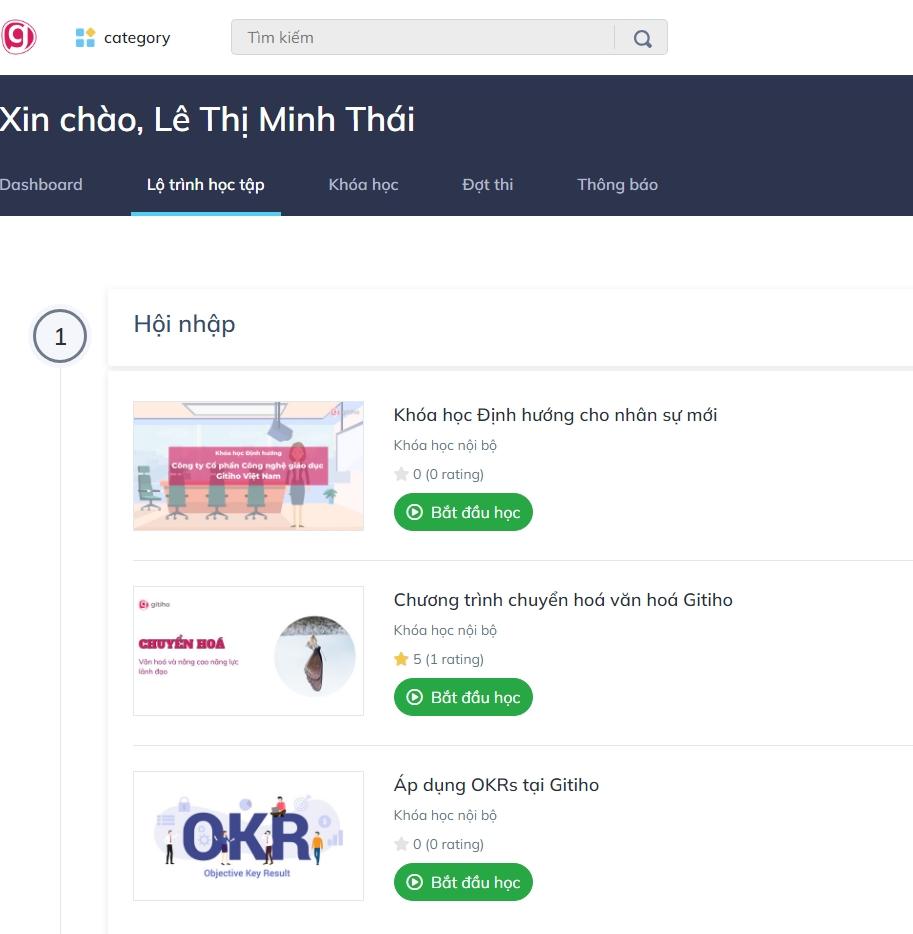Screen dimensions: 913x934
Task: Open Chương trình chuyển hoá văn hoá Gitiho link
Action: coord(563,600)
